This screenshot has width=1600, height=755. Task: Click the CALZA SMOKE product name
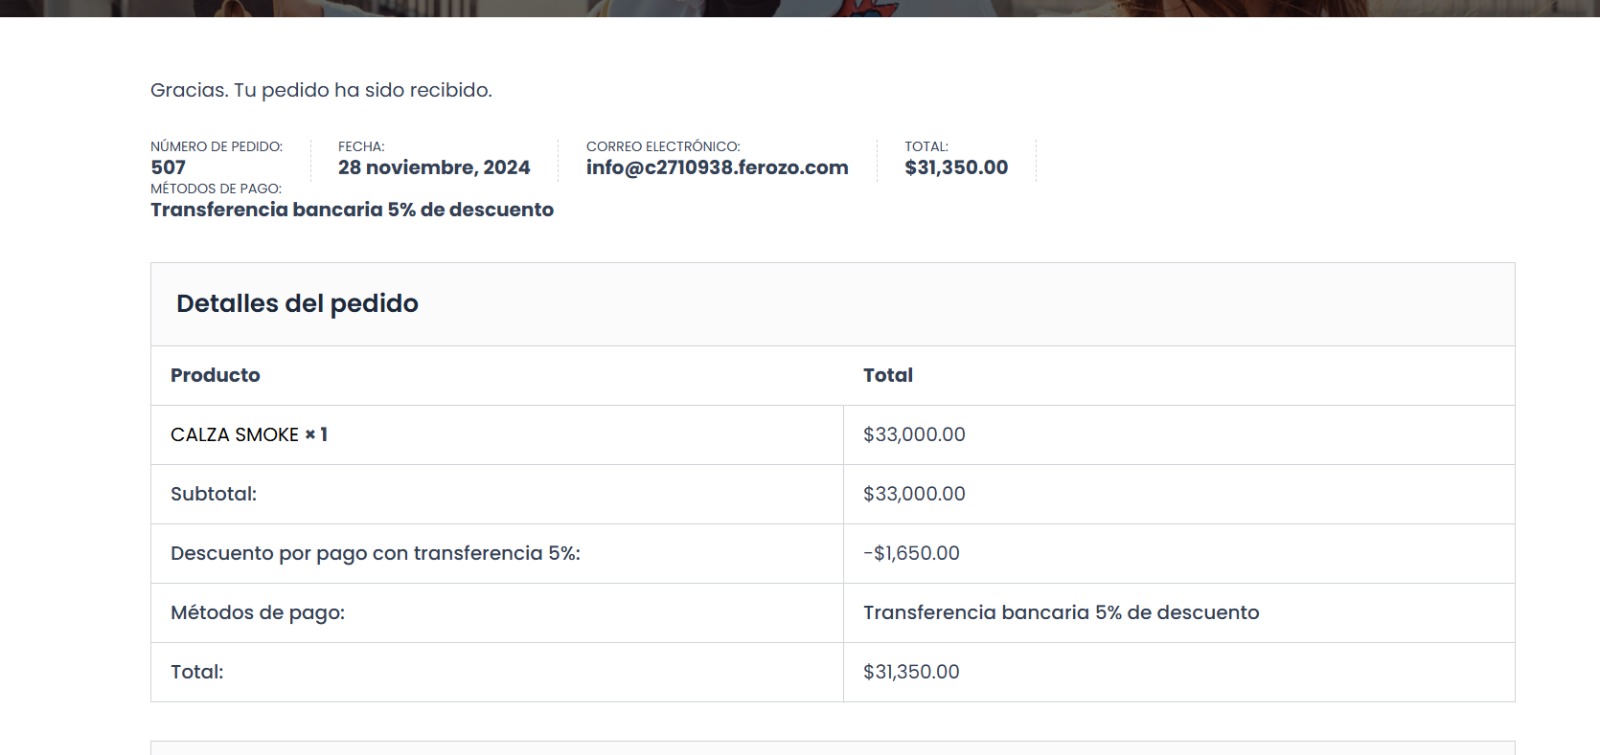235,435
